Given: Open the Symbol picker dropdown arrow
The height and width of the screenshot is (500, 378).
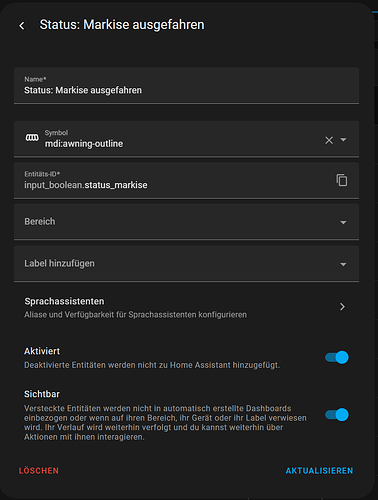Looking at the screenshot, I should click(343, 140).
